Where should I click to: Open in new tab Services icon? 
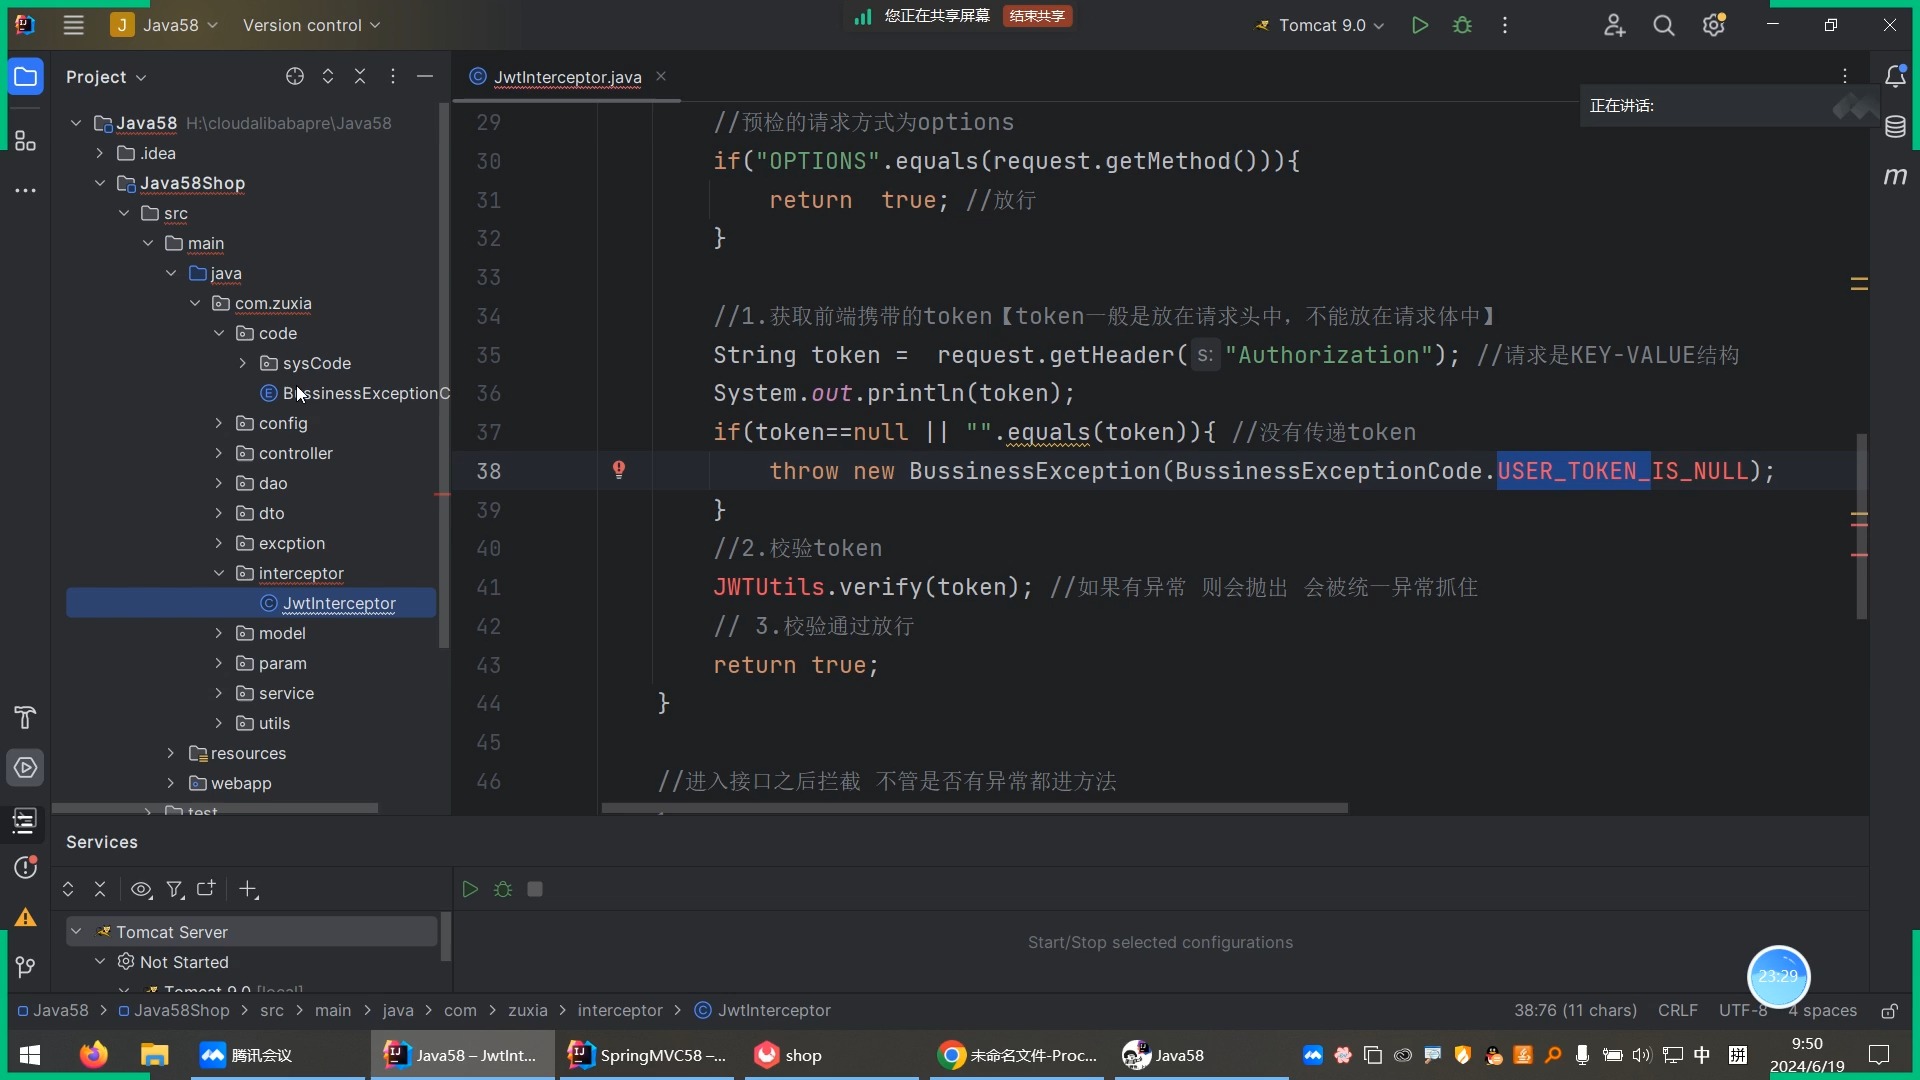[x=207, y=889]
